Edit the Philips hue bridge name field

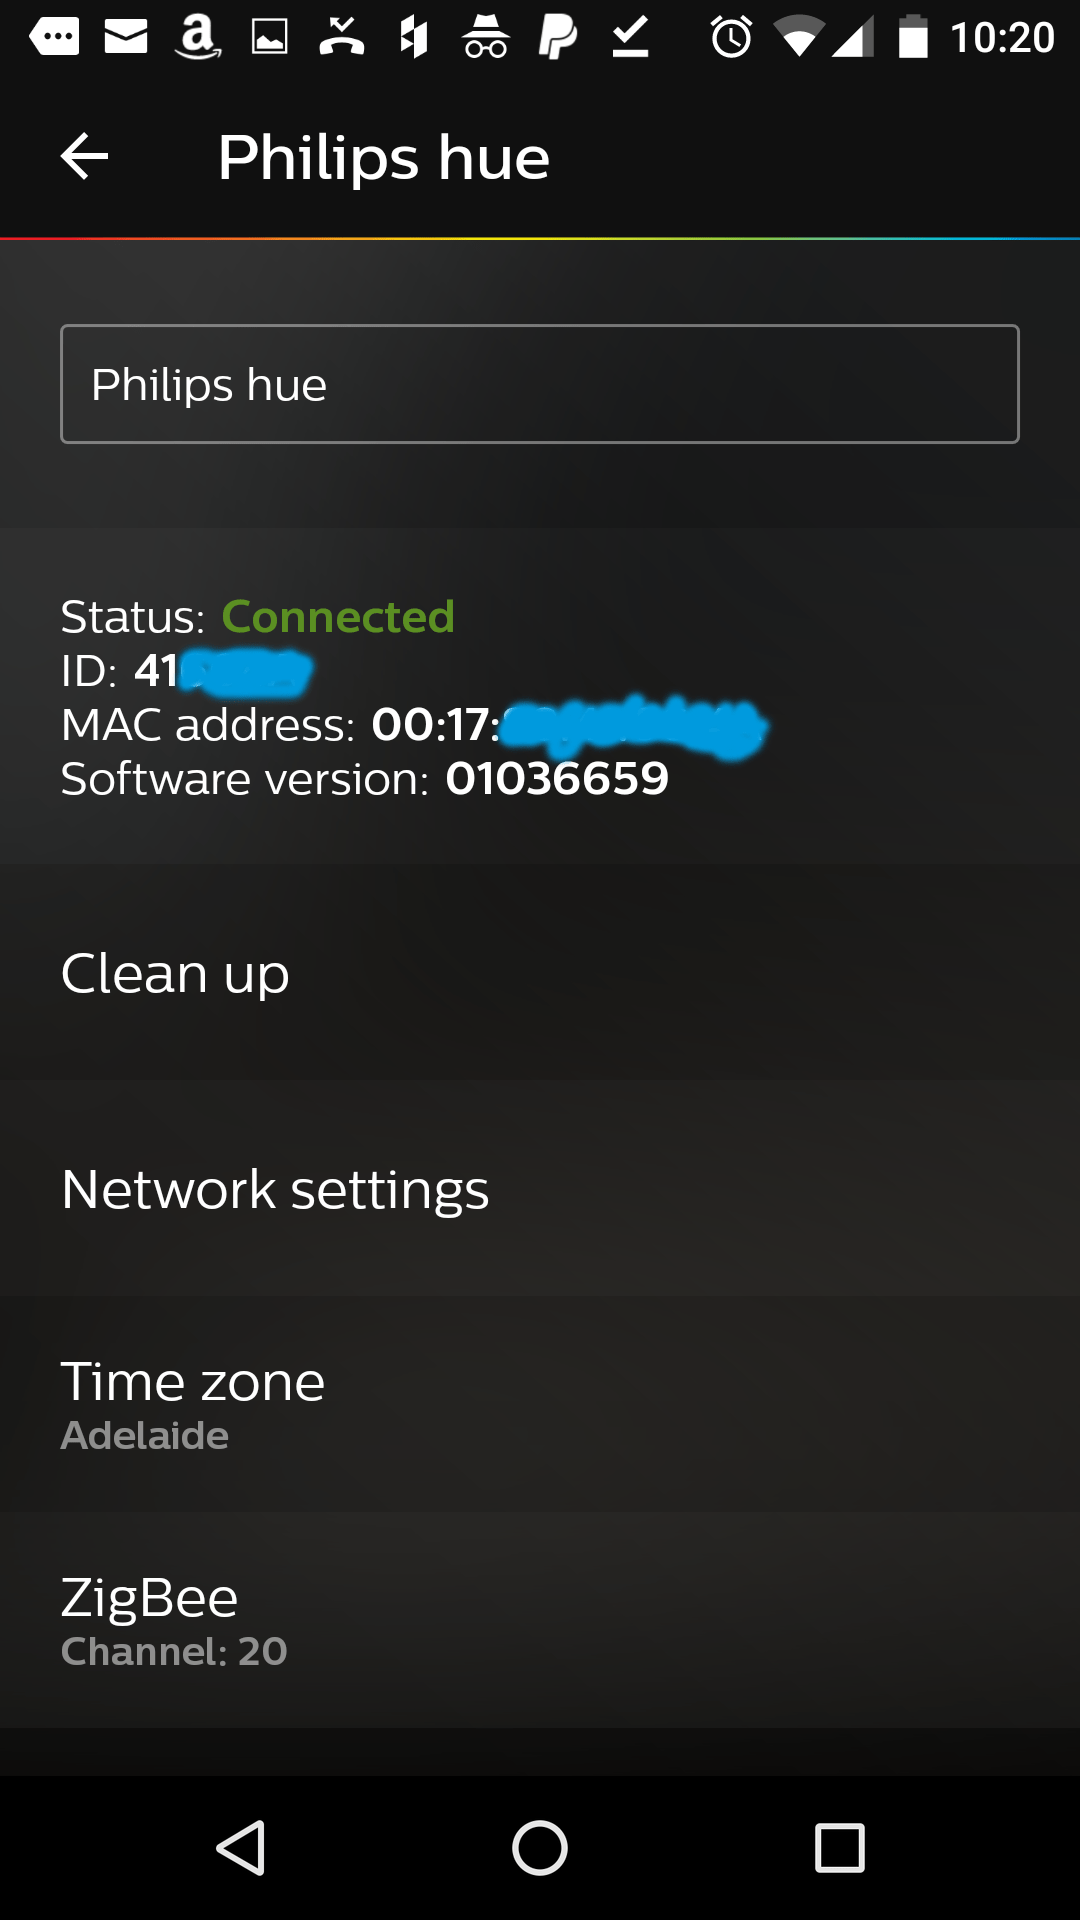coord(540,384)
